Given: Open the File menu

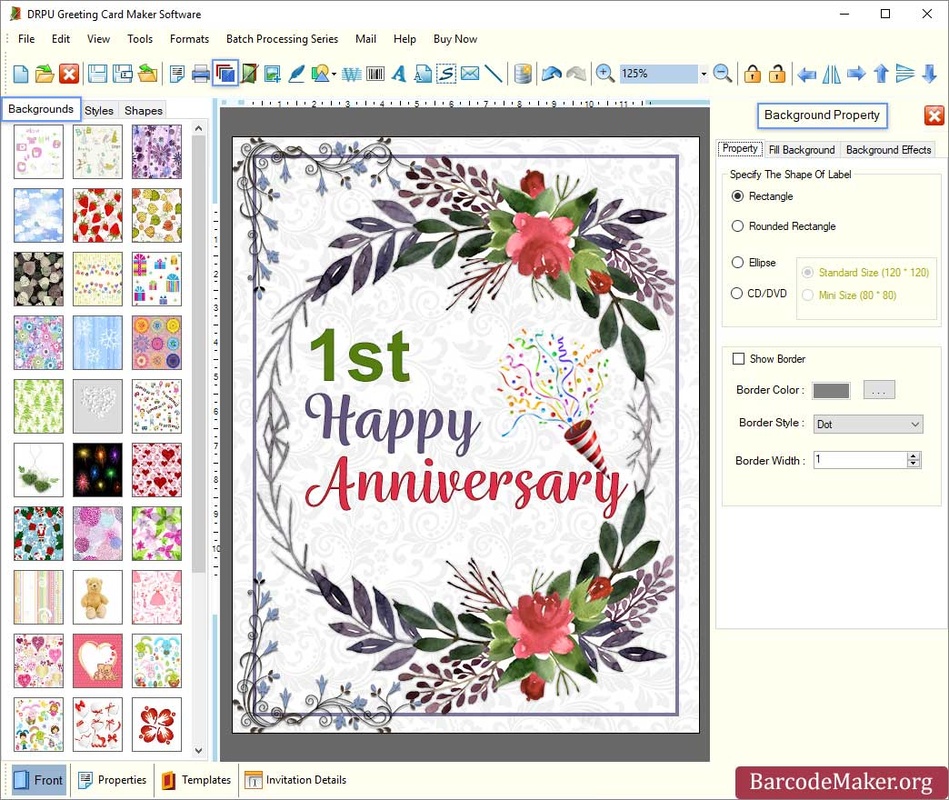Looking at the screenshot, I should [26, 39].
